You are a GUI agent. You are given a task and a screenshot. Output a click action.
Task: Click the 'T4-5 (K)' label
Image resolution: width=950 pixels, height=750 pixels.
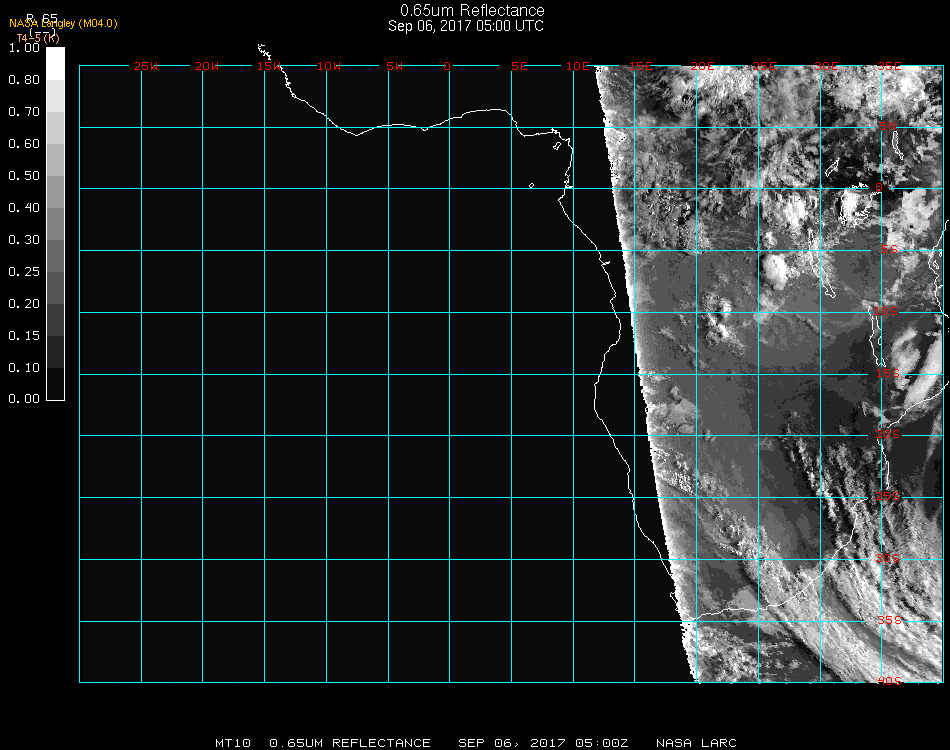pyautogui.click(x=38, y=38)
